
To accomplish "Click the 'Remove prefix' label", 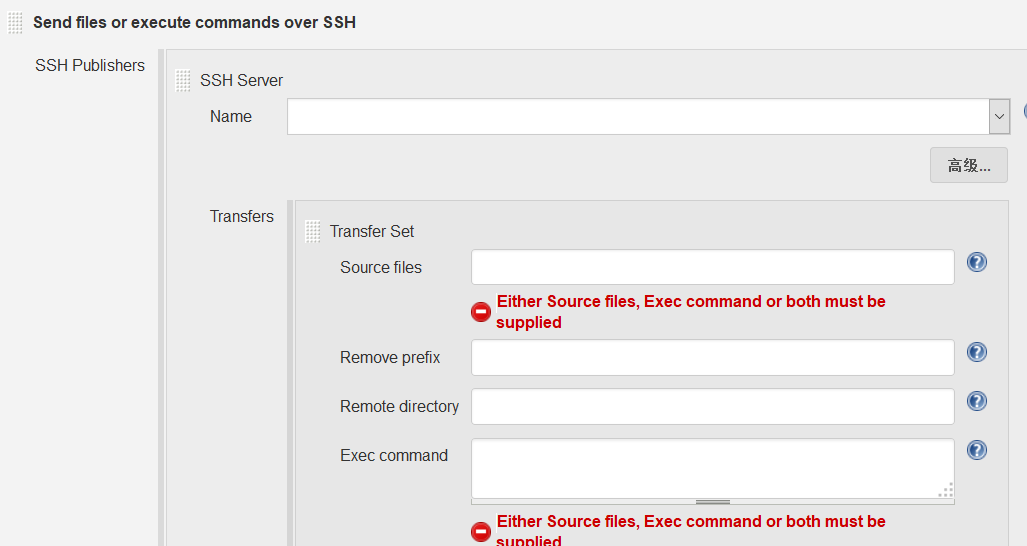I will [390, 357].
